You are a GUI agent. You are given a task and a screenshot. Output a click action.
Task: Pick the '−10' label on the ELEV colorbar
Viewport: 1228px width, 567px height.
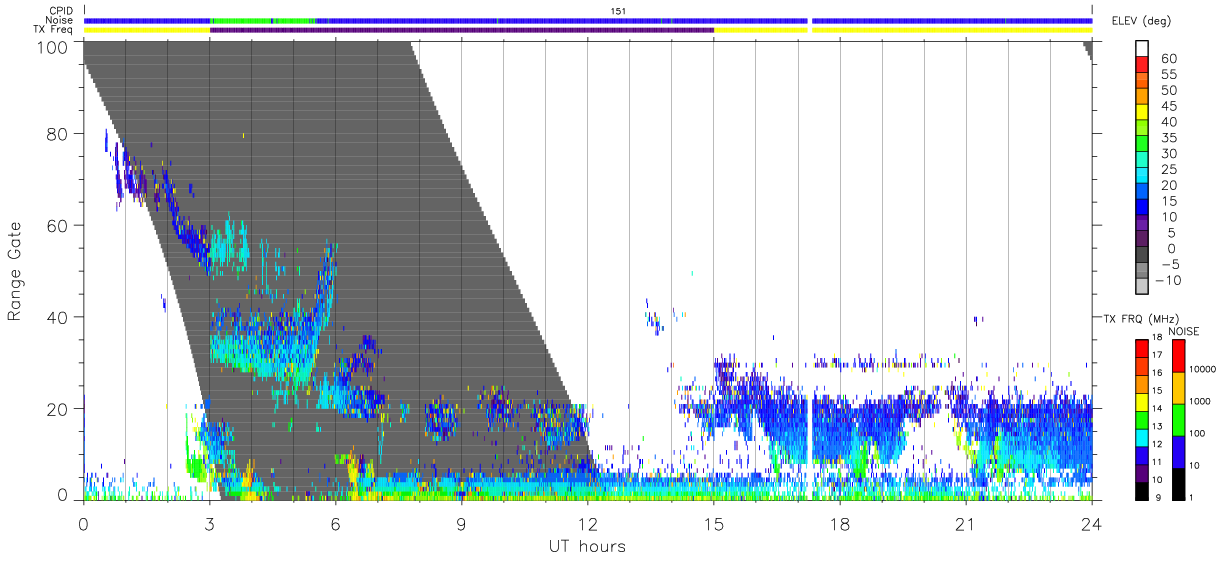[x=1166, y=281]
